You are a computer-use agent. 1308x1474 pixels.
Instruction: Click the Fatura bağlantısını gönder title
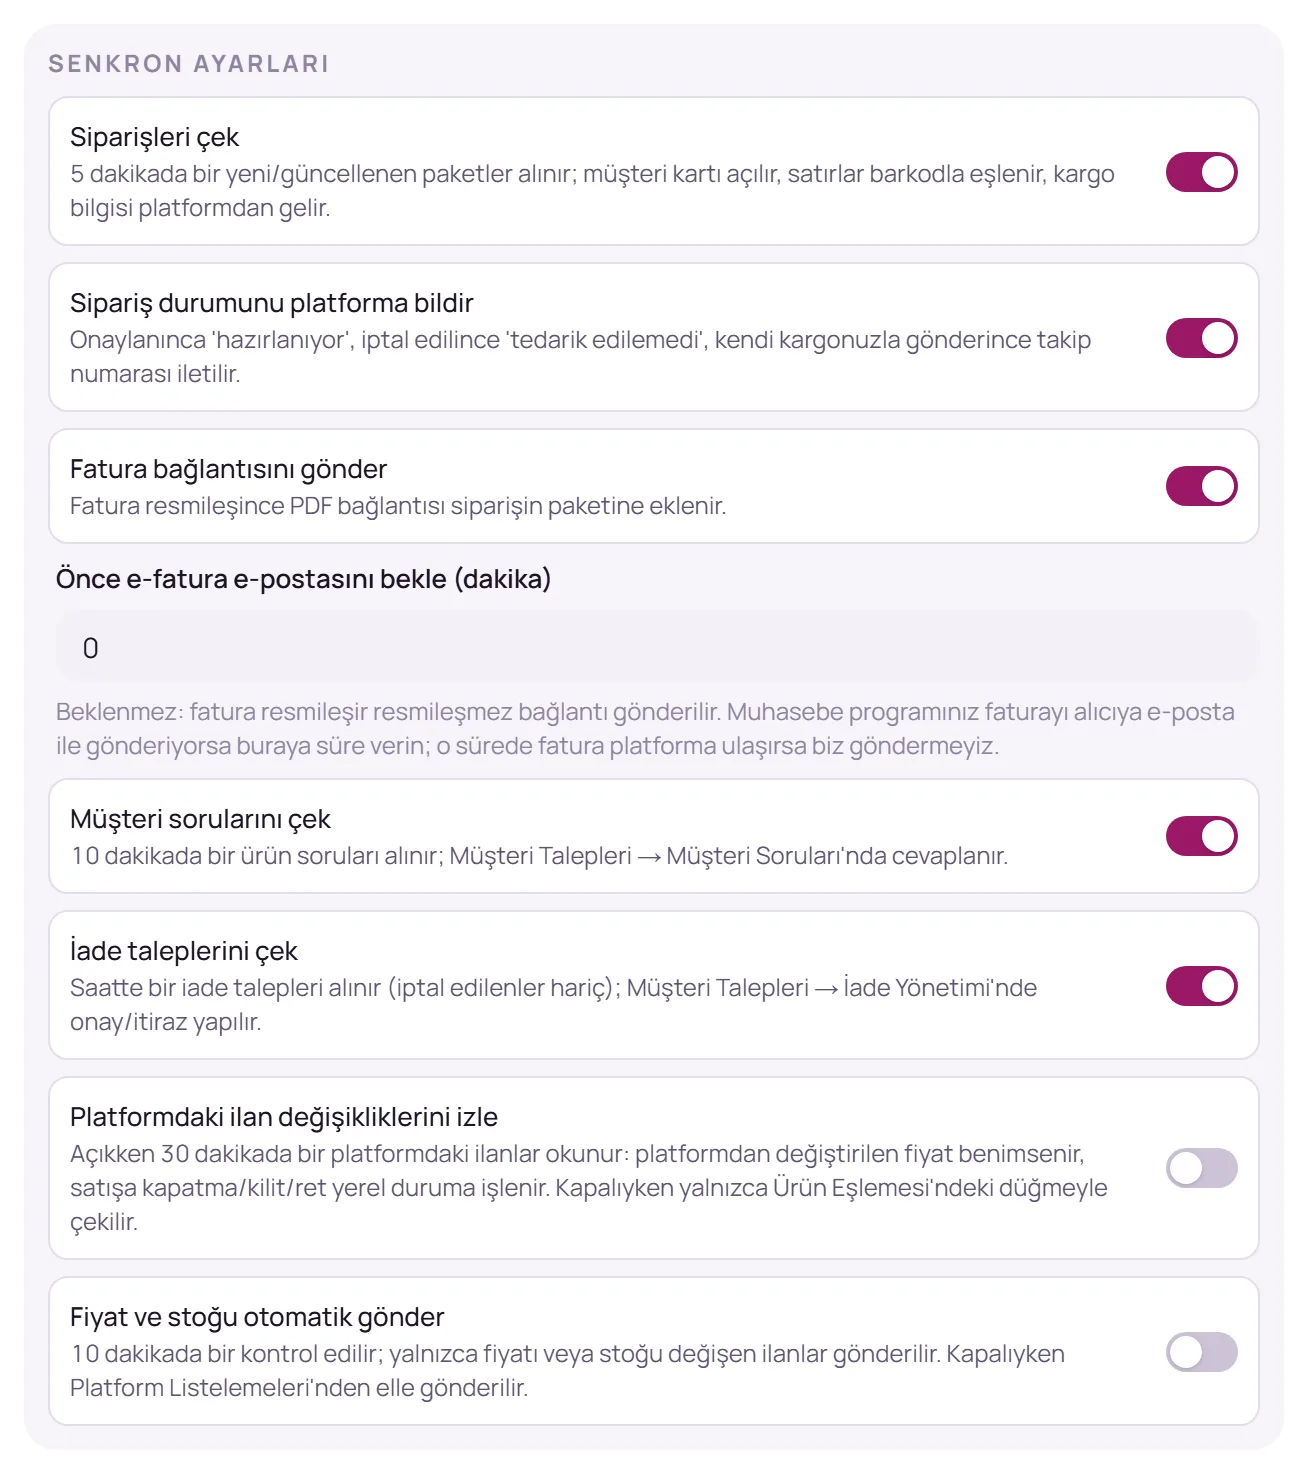click(228, 469)
